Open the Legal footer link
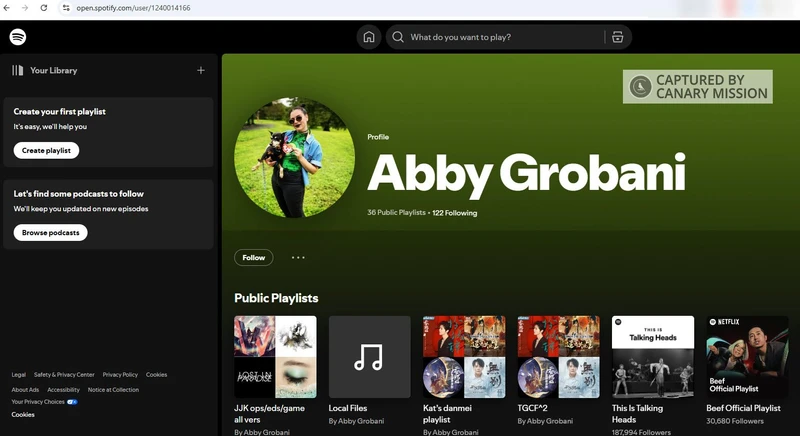The image size is (800, 436). pos(18,375)
